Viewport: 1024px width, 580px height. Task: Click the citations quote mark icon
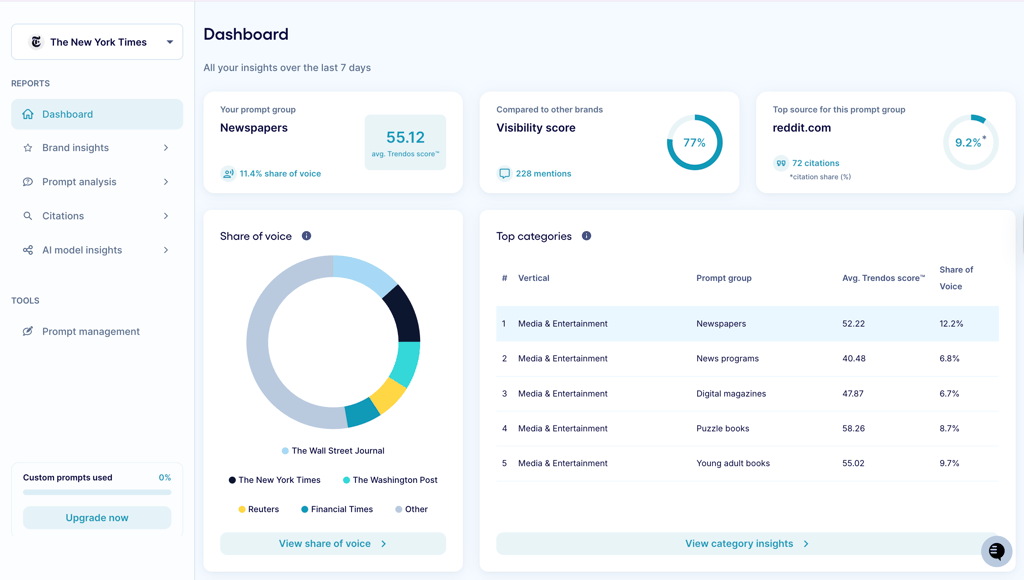click(x=780, y=163)
